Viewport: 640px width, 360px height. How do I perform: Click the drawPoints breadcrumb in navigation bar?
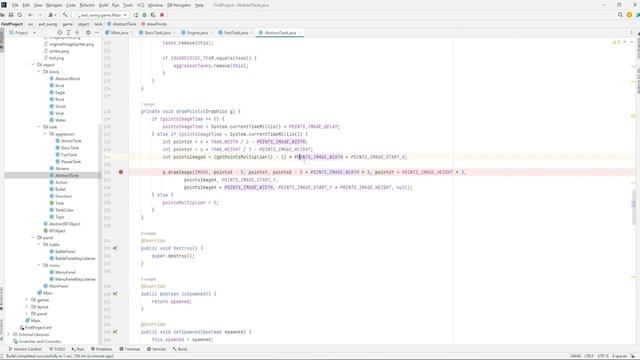click(x=154, y=24)
